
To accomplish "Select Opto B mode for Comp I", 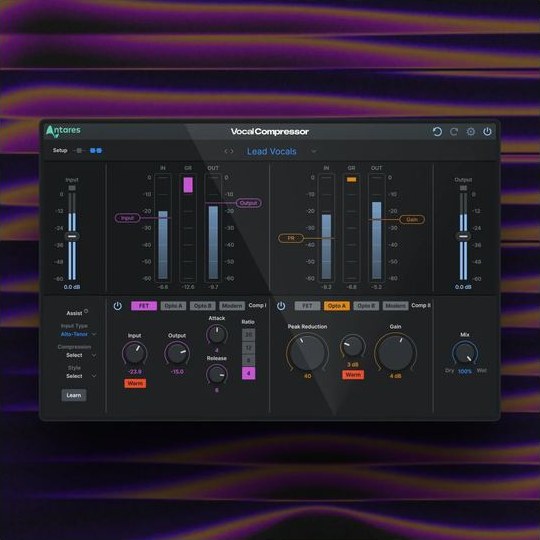I will [x=202, y=306].
